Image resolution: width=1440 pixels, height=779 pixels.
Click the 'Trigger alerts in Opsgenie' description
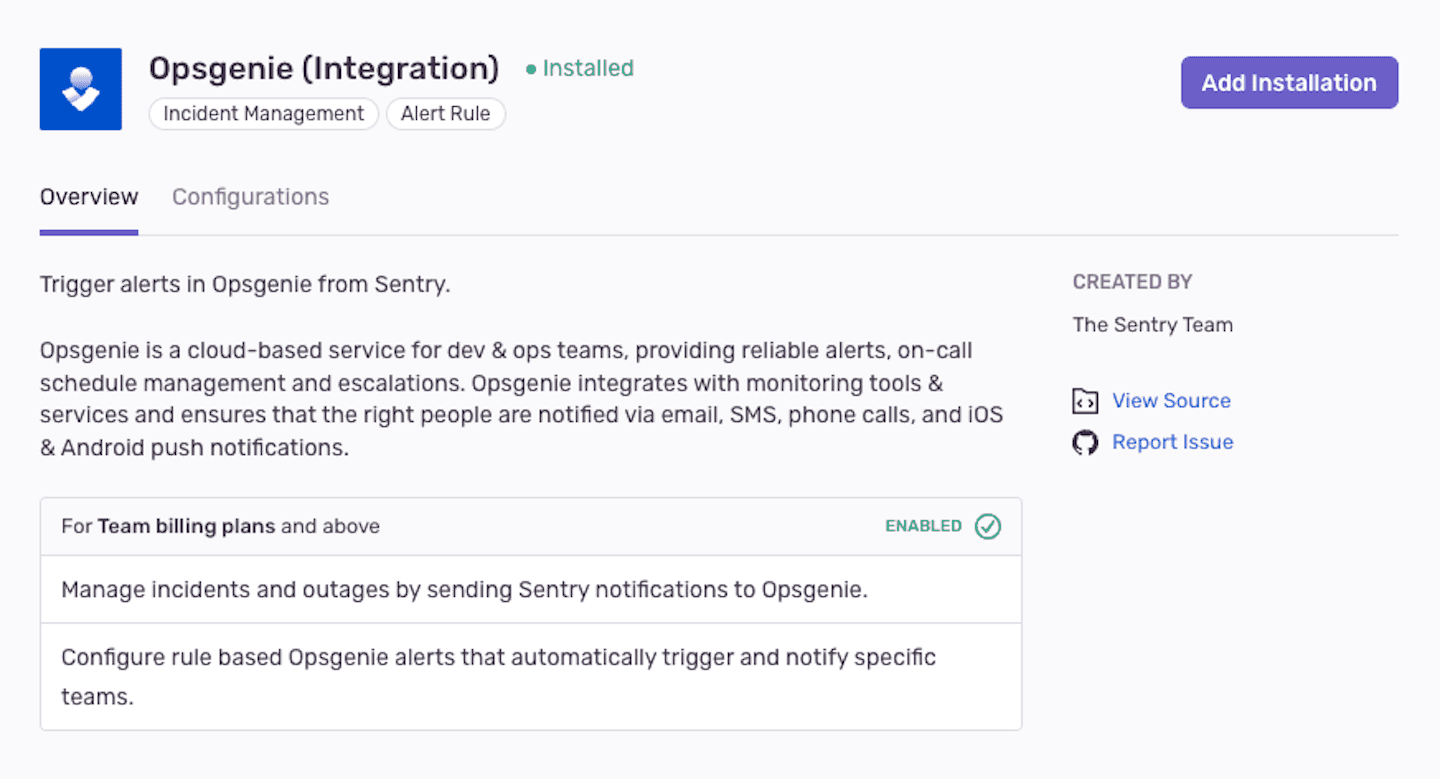245,285
